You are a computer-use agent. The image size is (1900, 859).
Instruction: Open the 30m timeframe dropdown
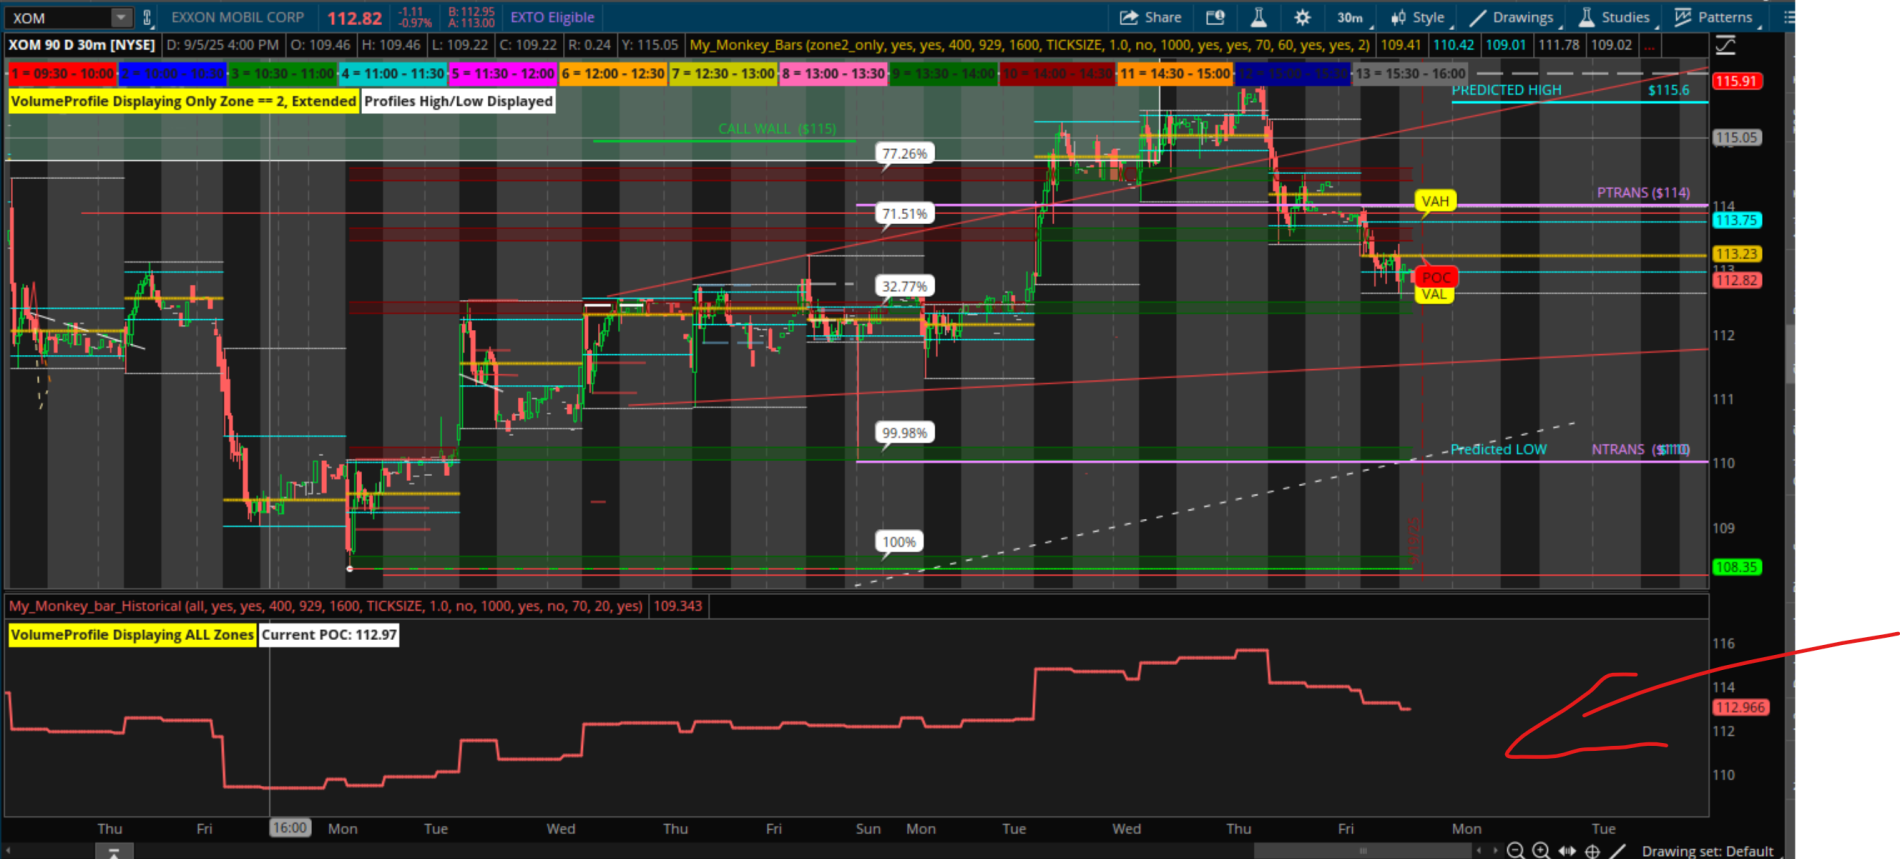1351,17
